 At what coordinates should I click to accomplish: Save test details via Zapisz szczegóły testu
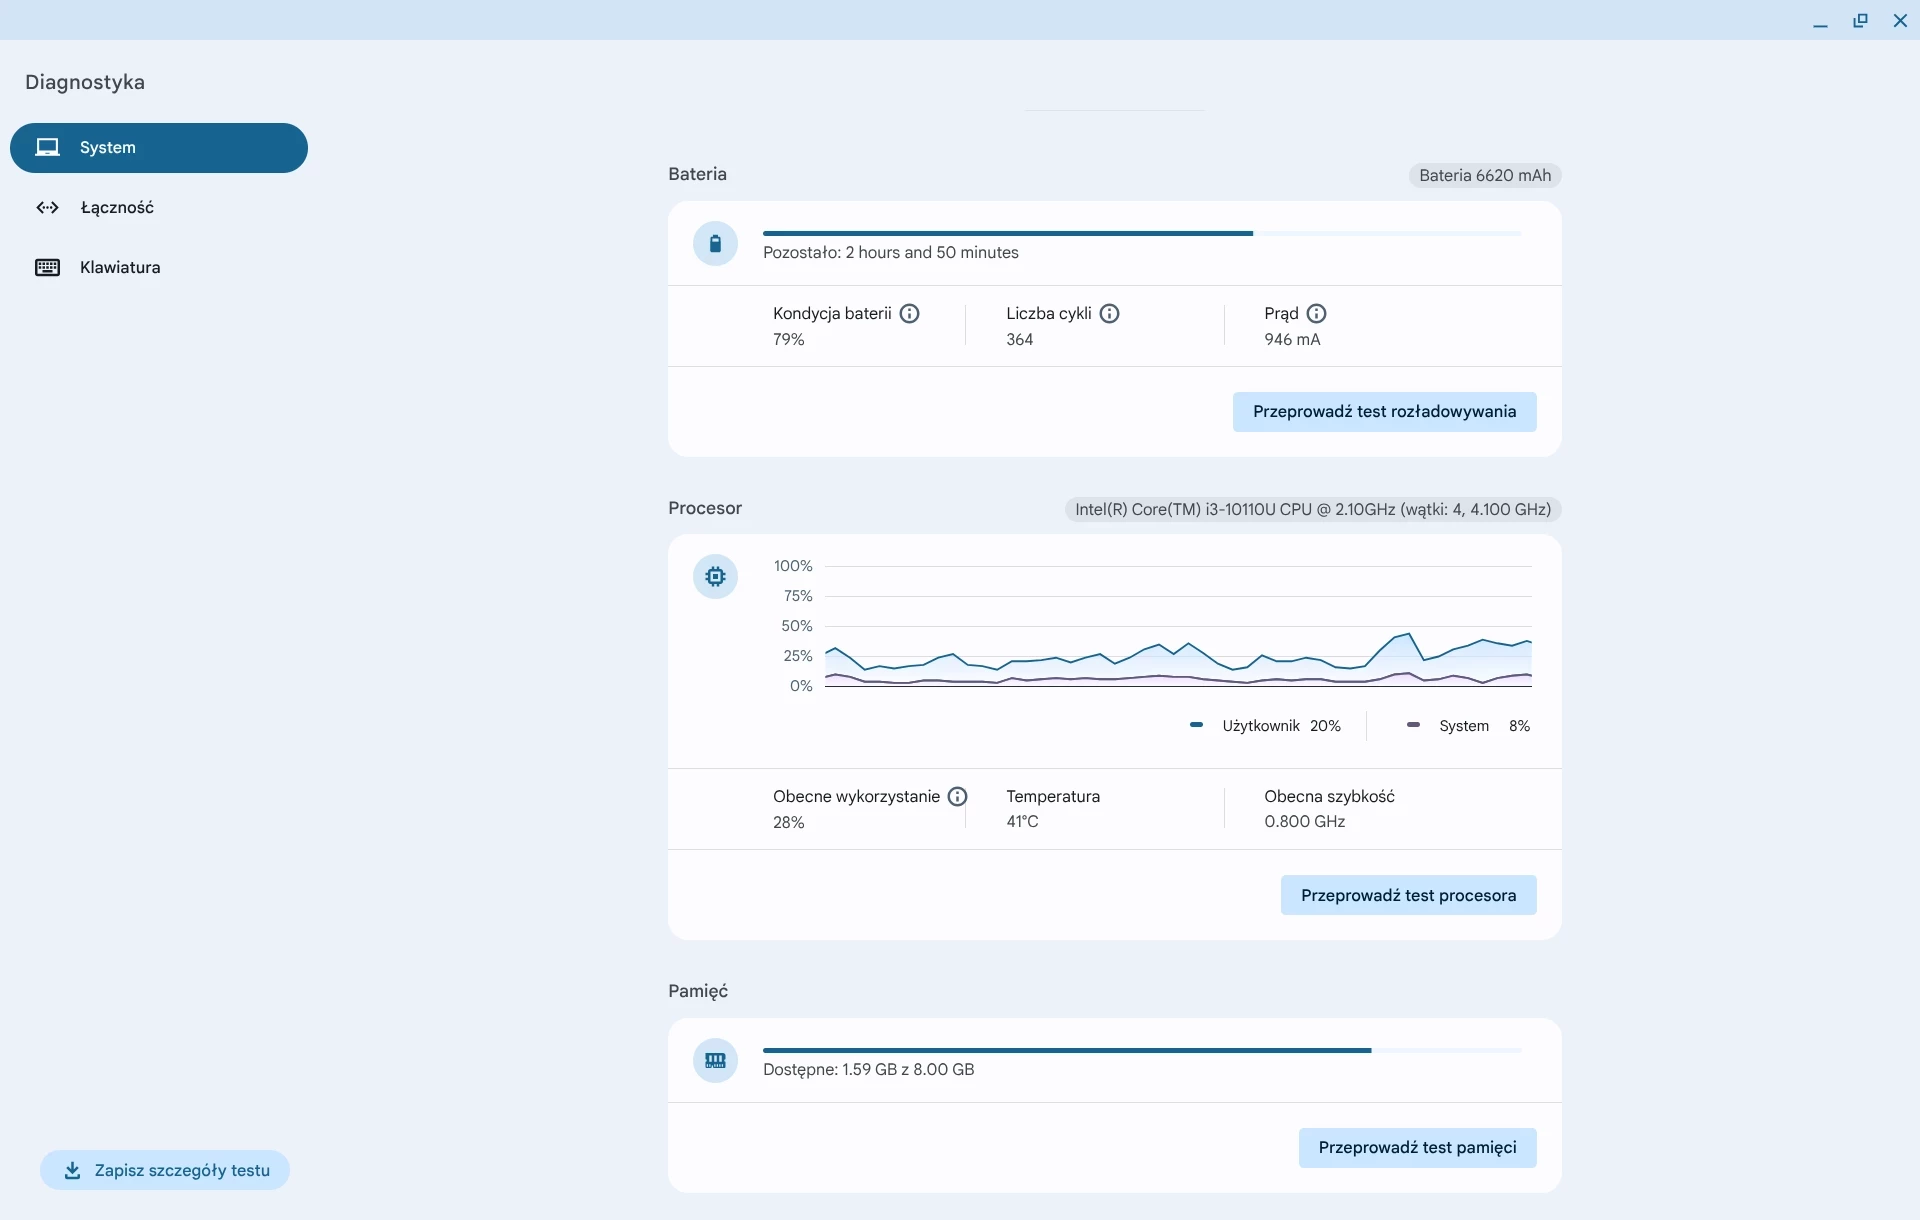[165, 1171]
